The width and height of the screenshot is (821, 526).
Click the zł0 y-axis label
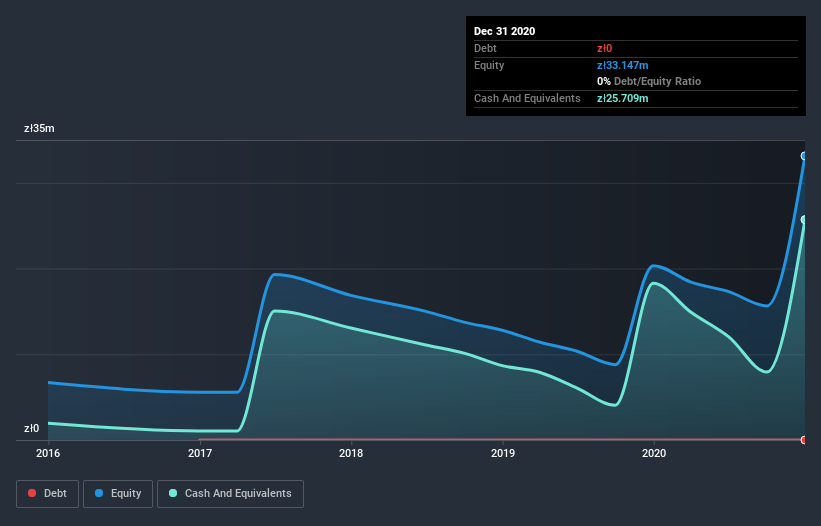pos(31,428)
